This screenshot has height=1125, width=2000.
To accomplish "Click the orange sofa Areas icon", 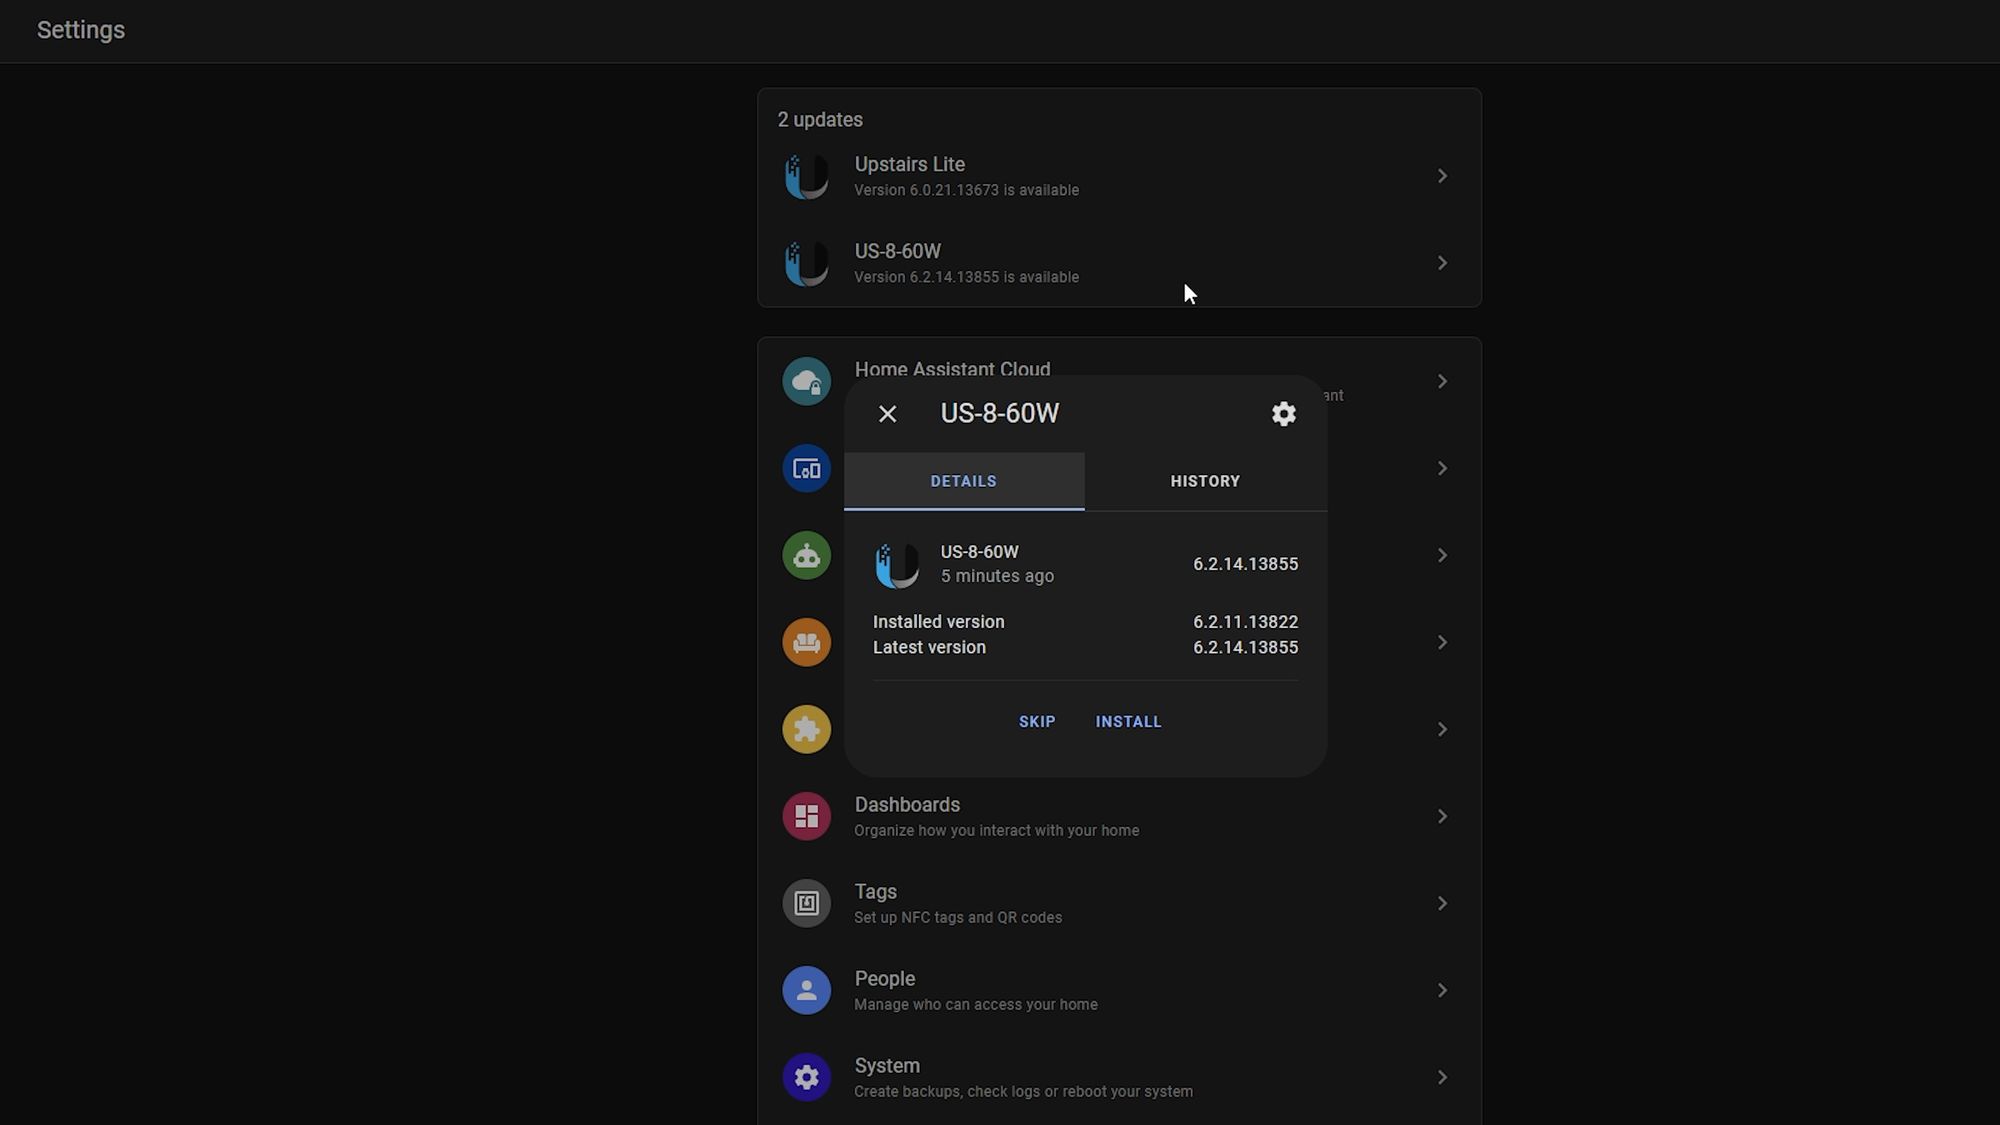I will click(806, 642).
